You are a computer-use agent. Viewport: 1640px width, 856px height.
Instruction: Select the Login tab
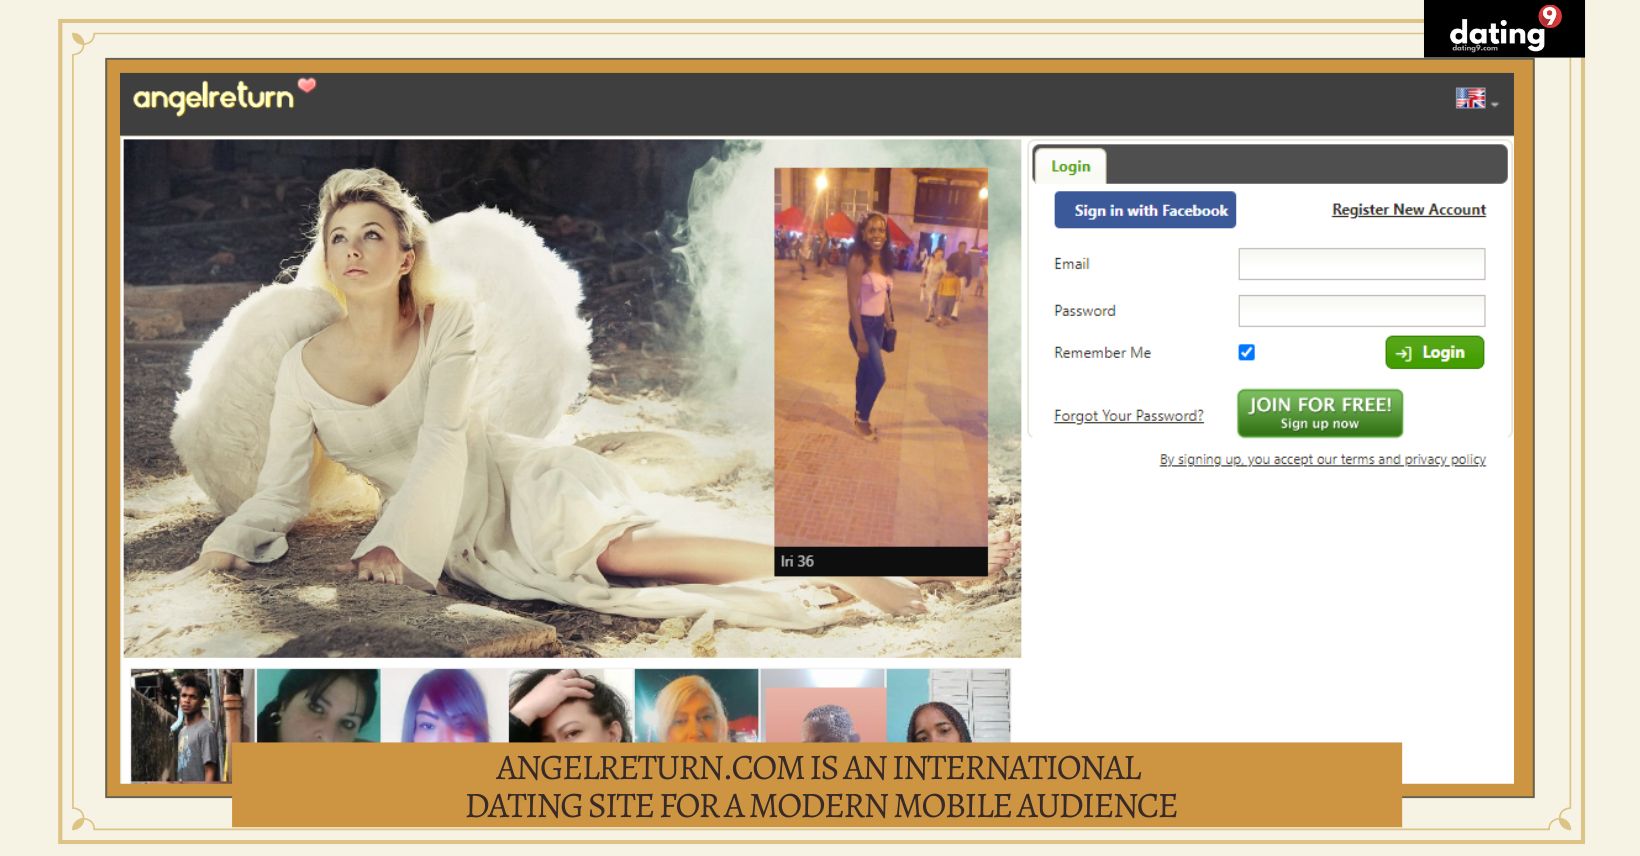(x=1070, y=166)
